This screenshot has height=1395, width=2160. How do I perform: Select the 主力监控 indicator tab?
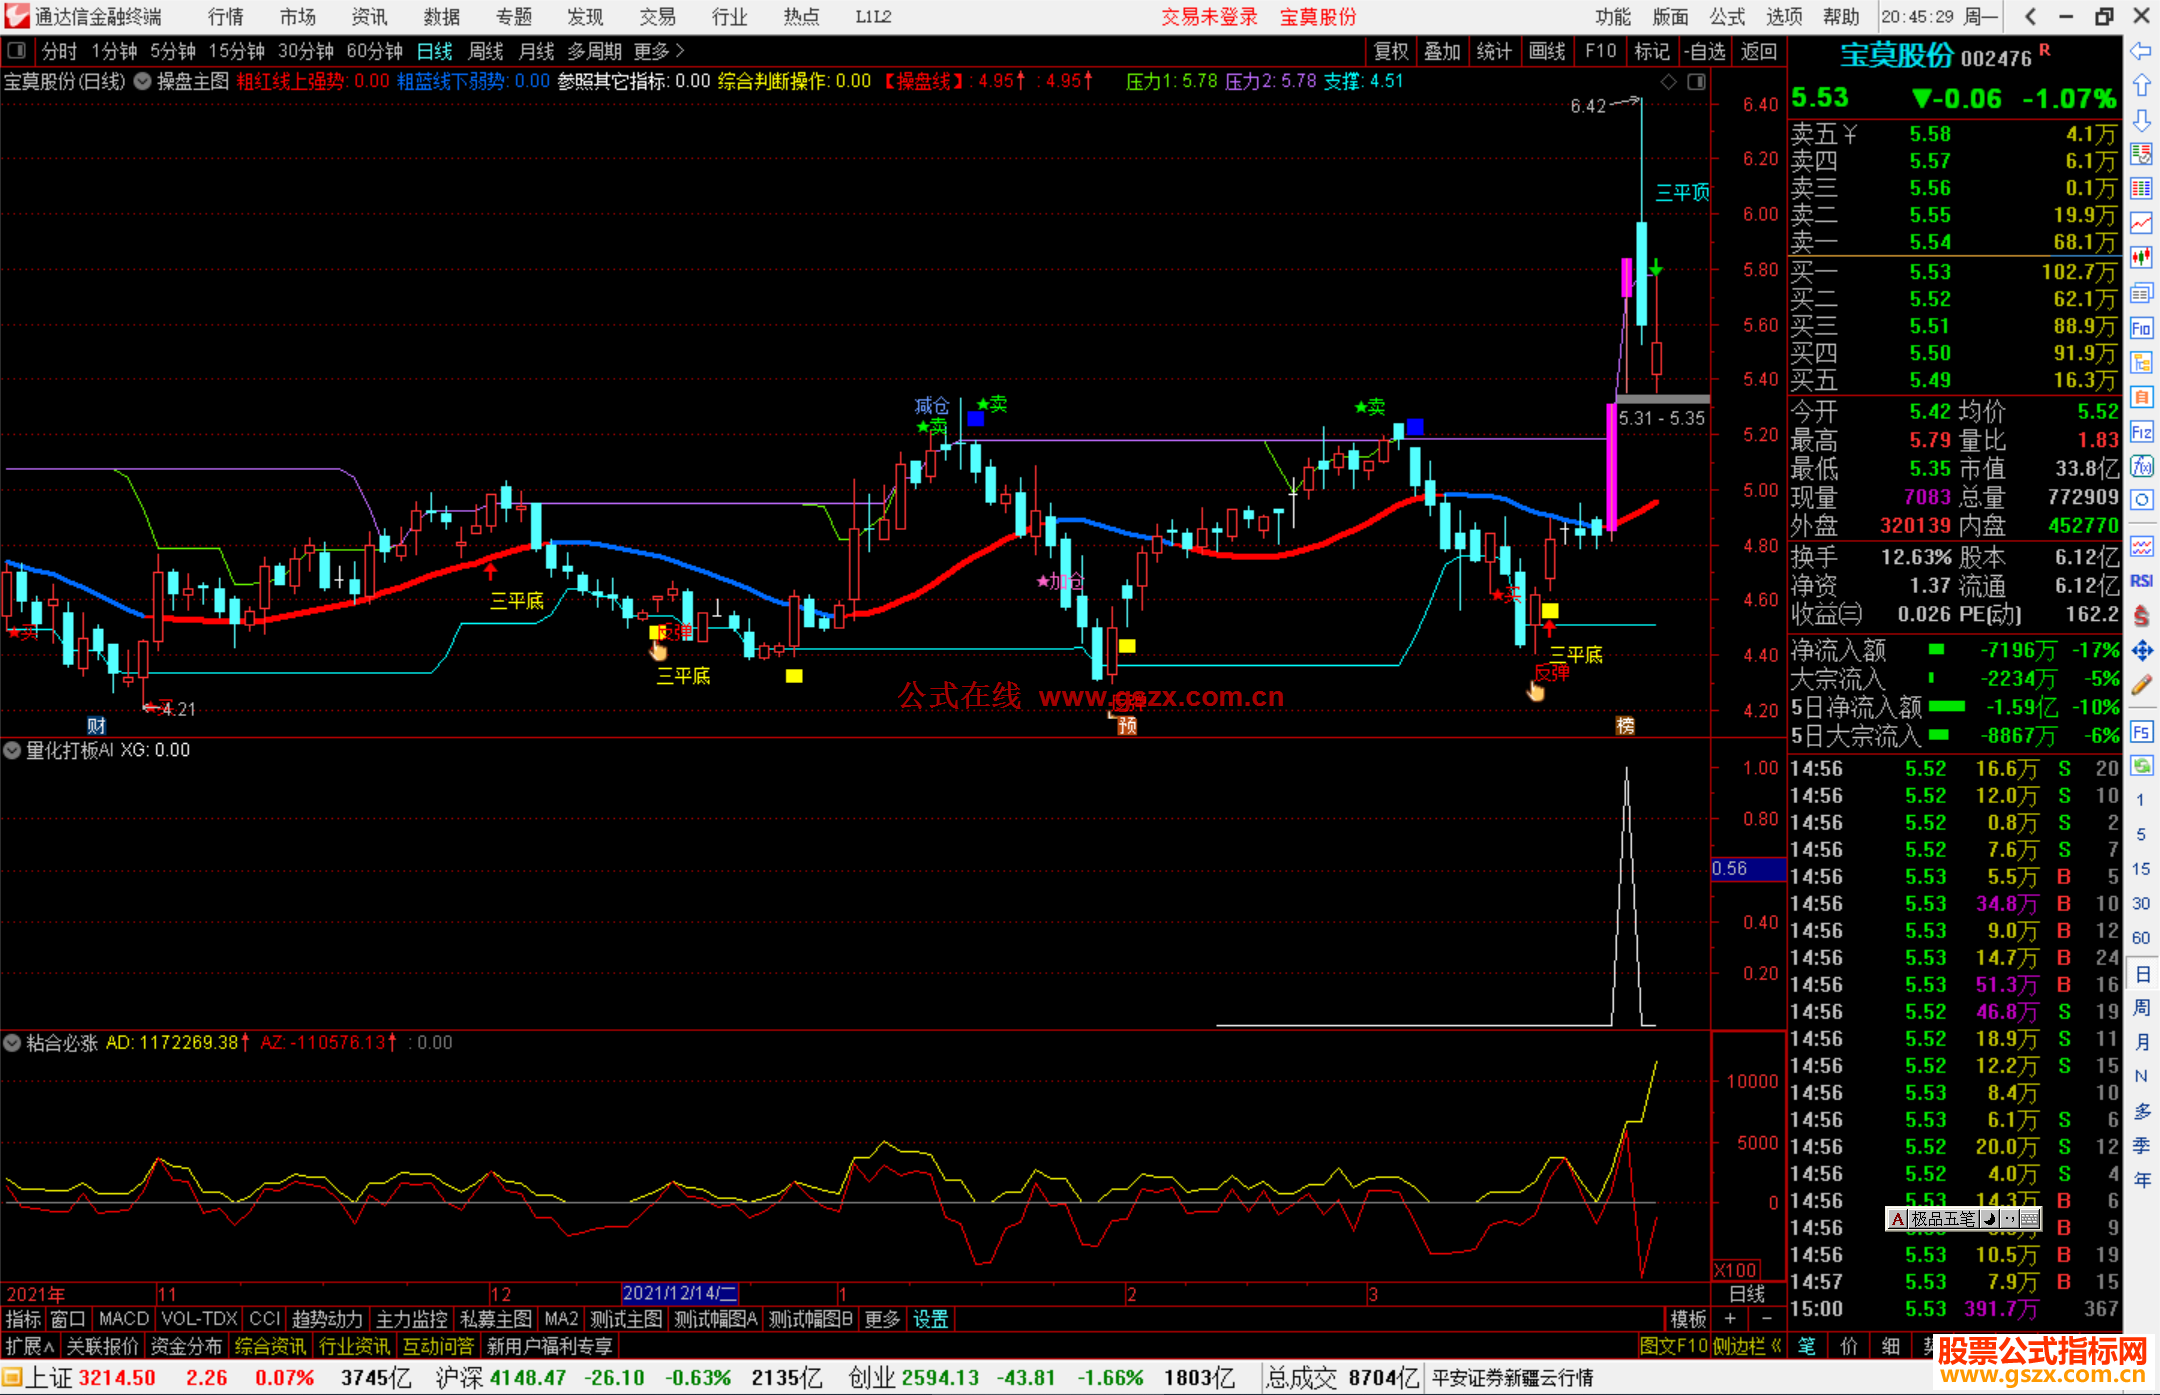(411, 1319)
